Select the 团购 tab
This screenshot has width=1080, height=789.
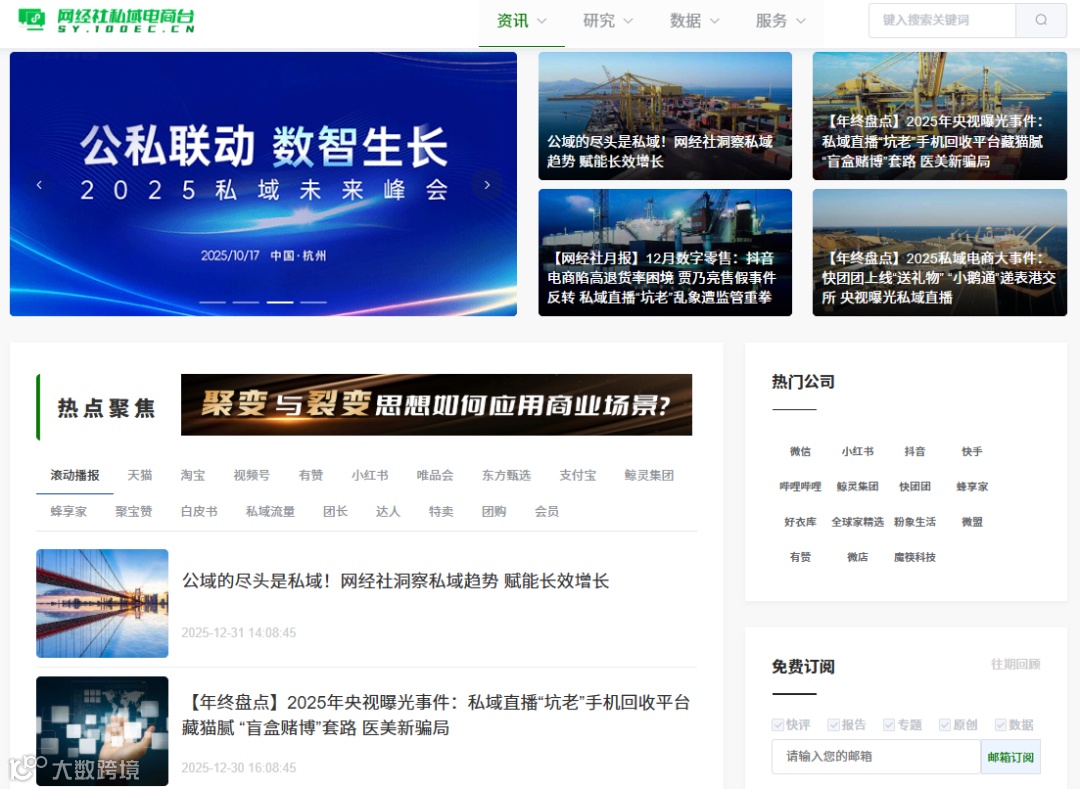click(494, 512)
